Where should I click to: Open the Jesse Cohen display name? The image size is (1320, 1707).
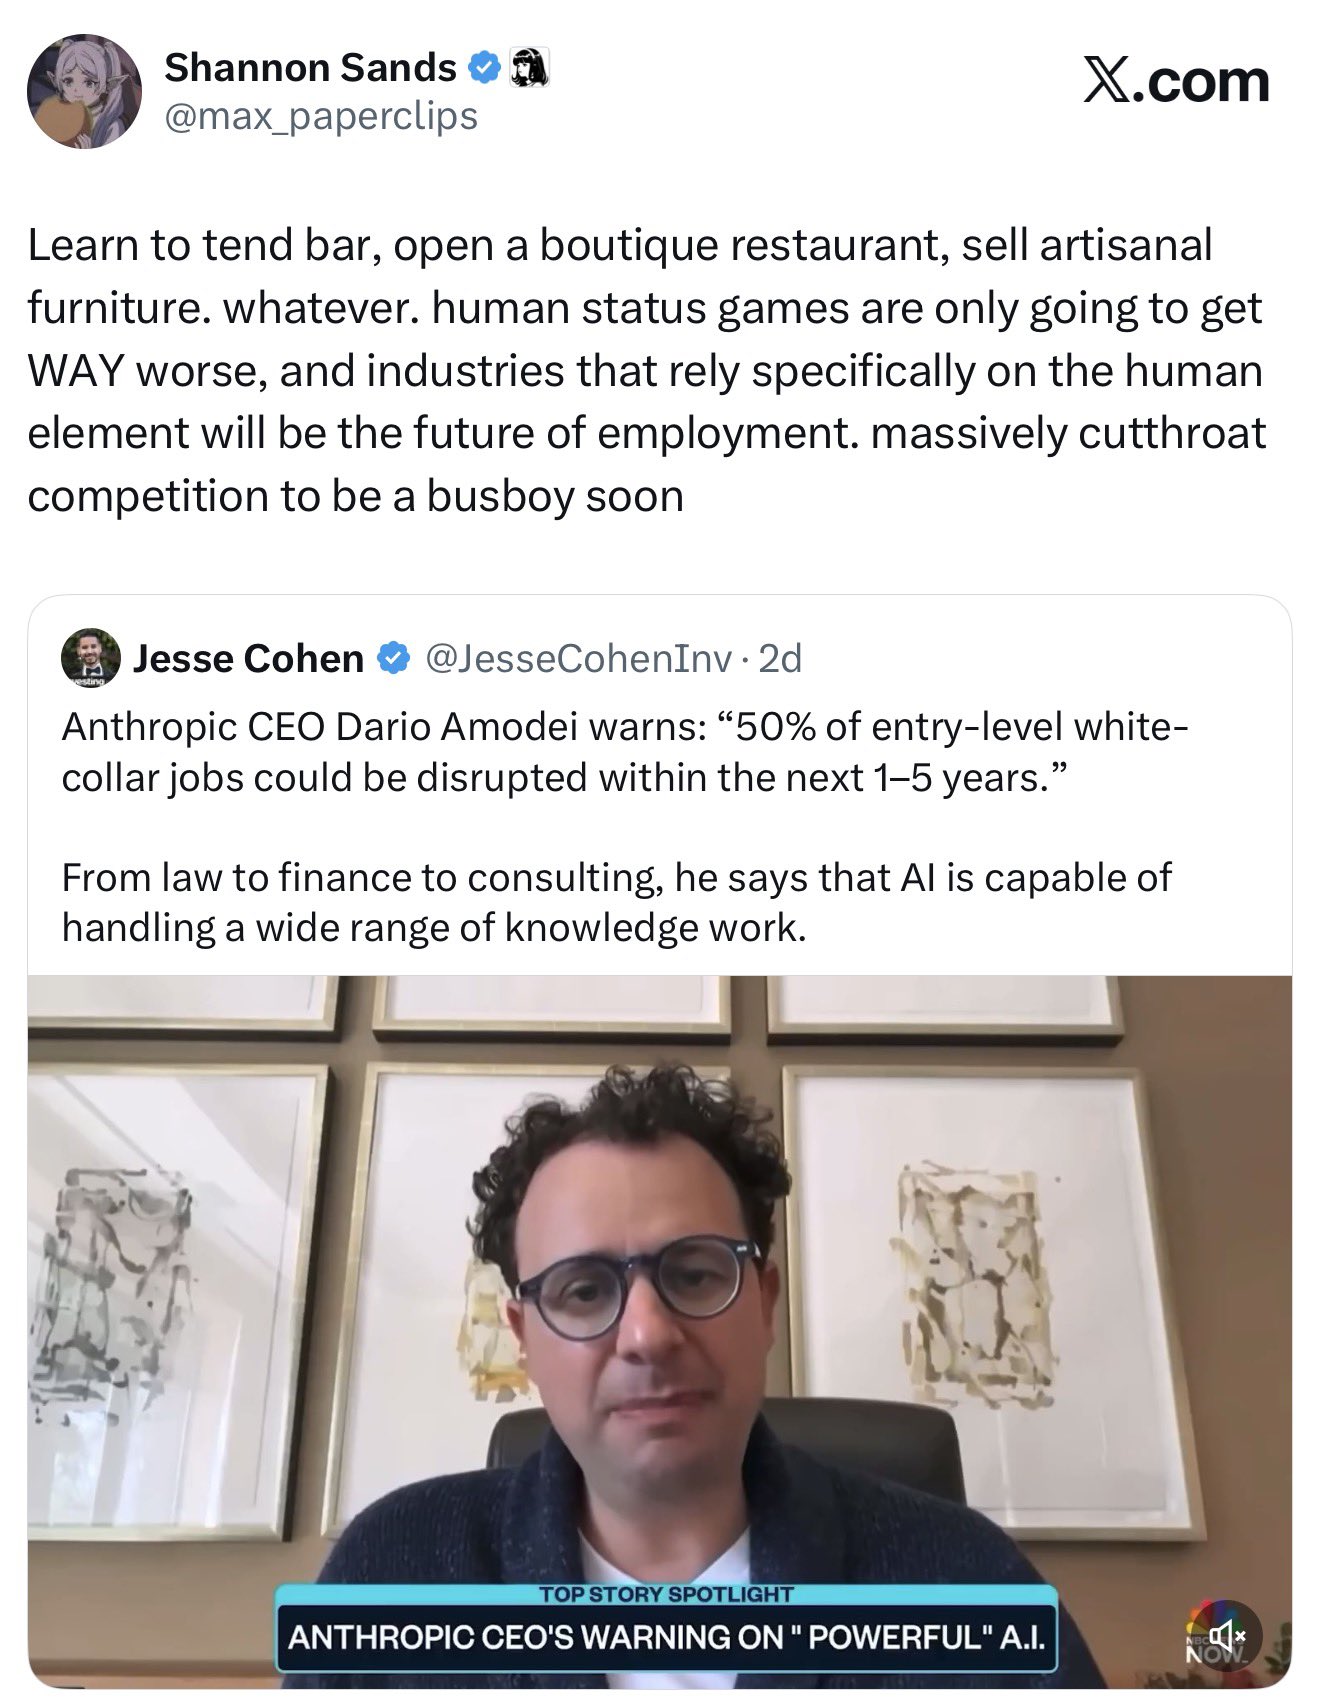tap(248, 658)
